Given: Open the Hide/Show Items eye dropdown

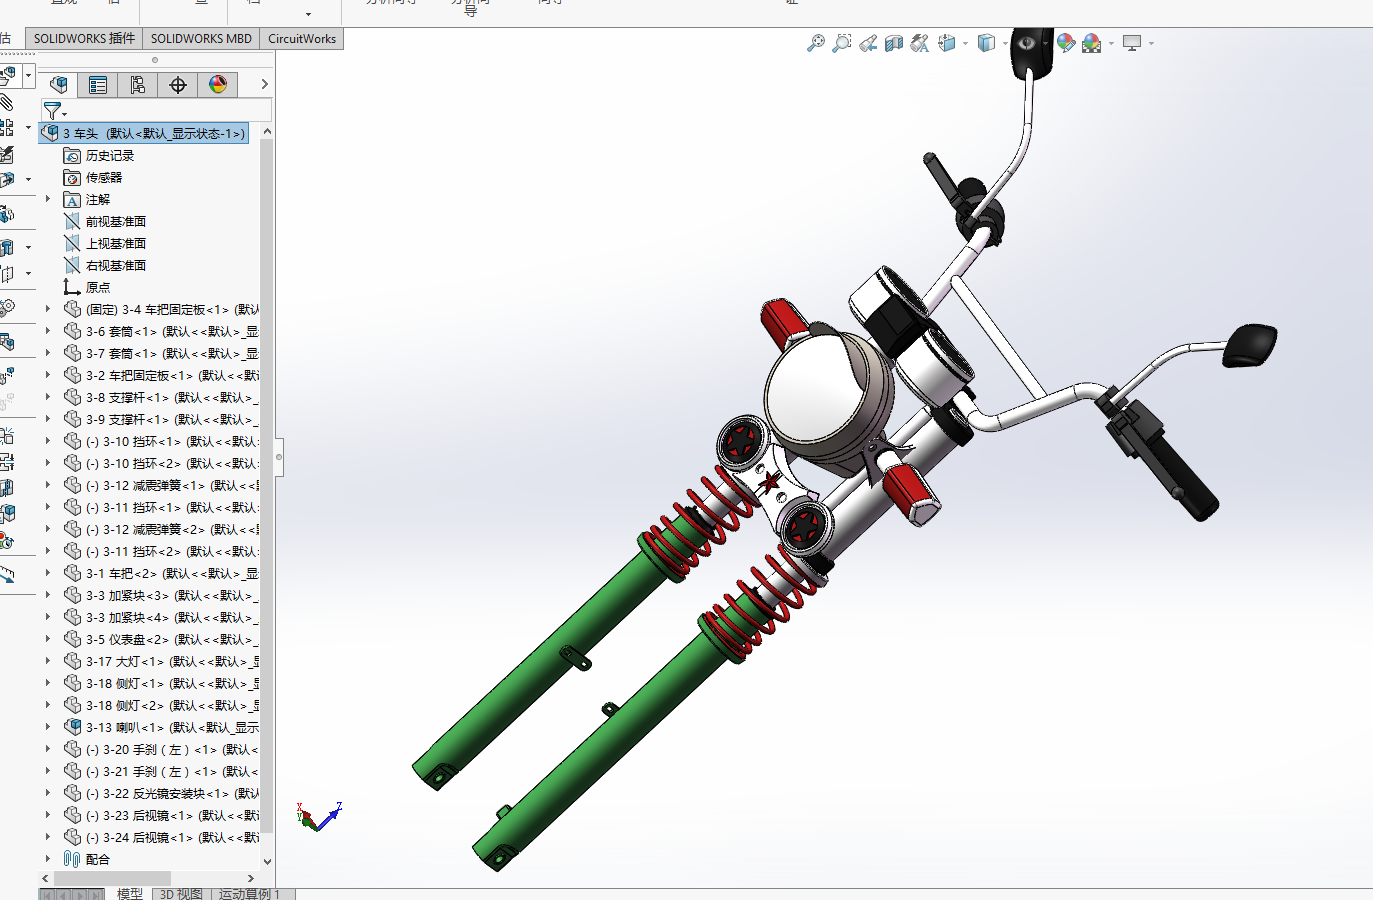Looking at the screenshot, I should click(1045, 43).
